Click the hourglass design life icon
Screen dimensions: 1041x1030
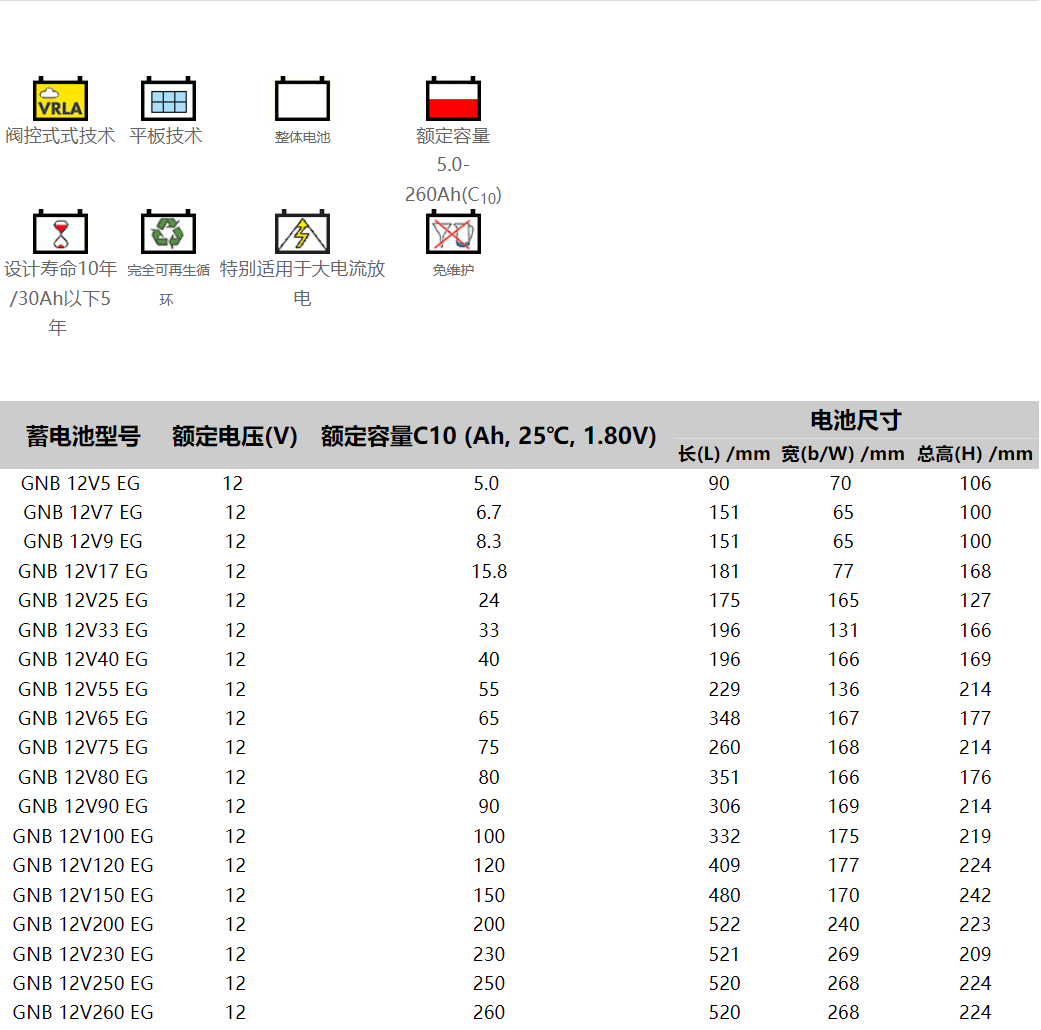tap(60, 232)
